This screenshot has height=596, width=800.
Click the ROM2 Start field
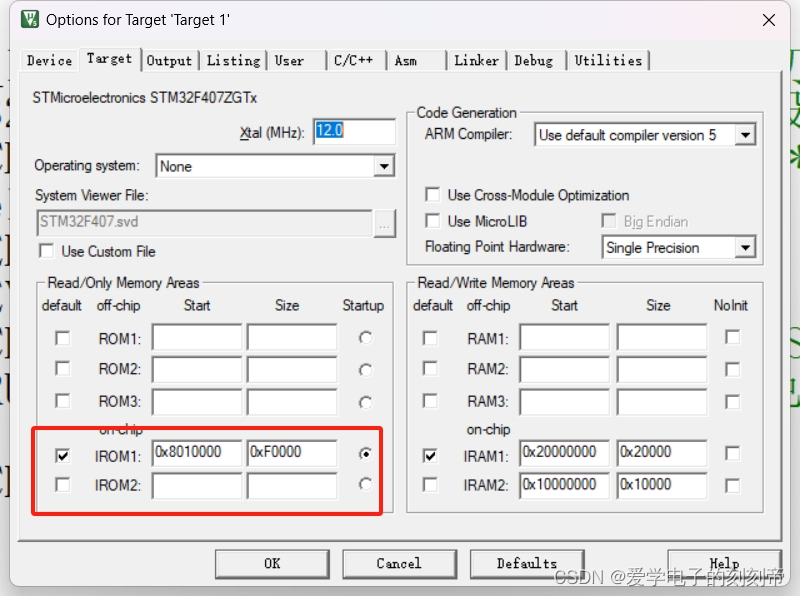[x=197, y=369]
